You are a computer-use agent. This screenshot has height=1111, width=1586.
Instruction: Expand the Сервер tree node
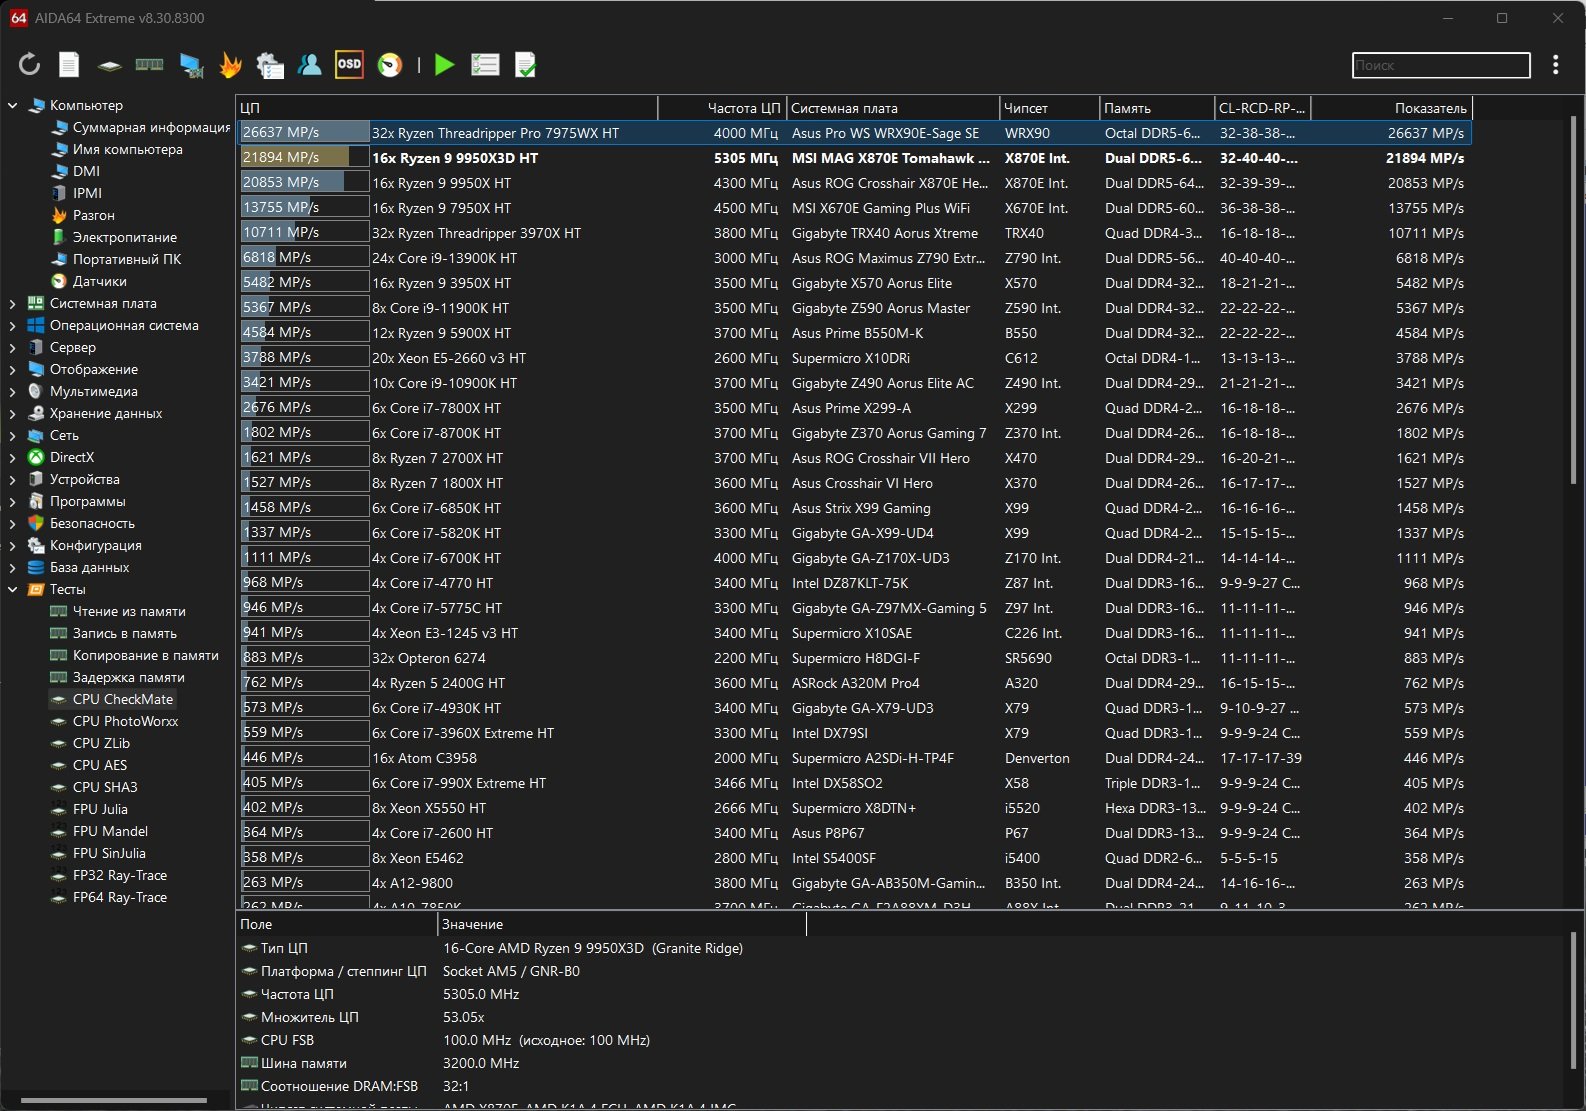click(13, 347)
